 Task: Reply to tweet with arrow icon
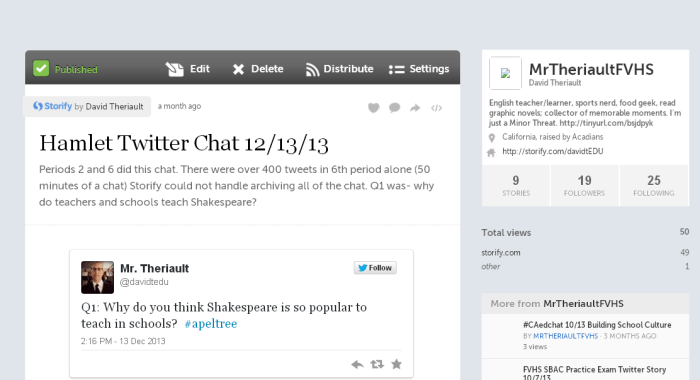357,364
